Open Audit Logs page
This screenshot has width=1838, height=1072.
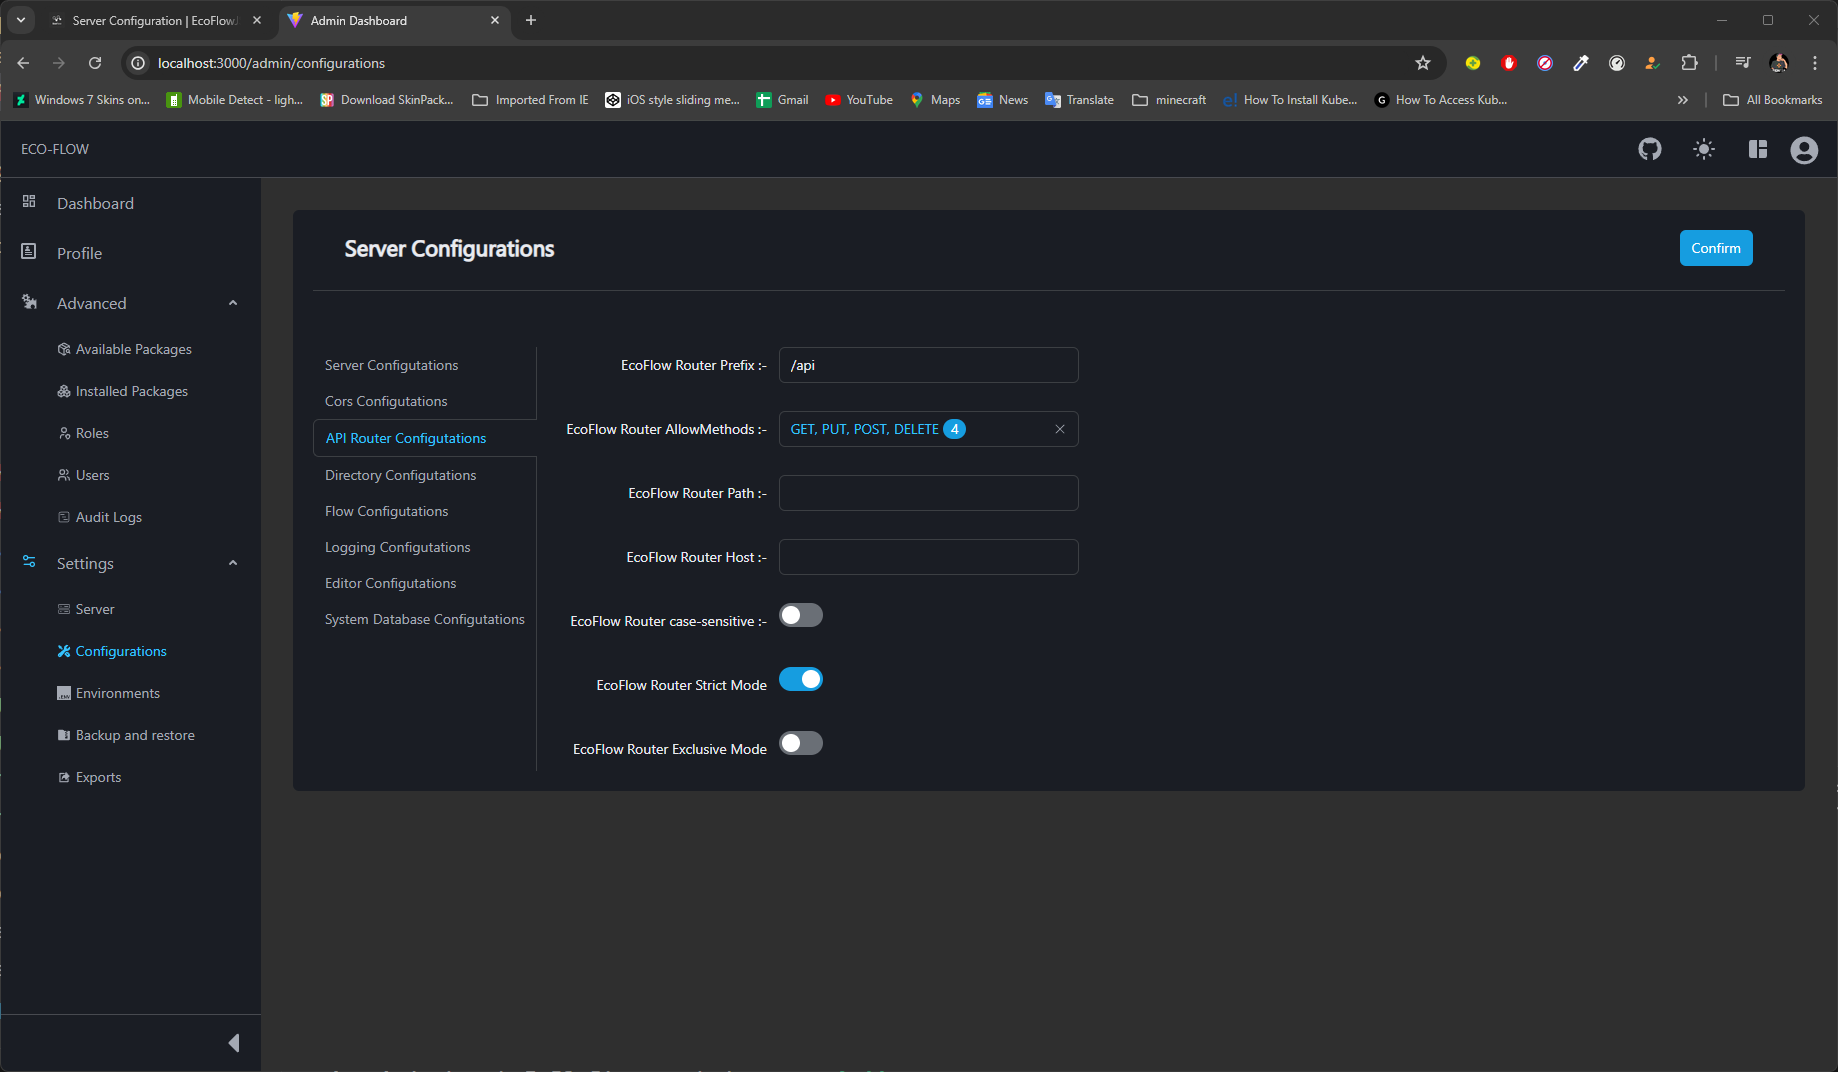108,517
